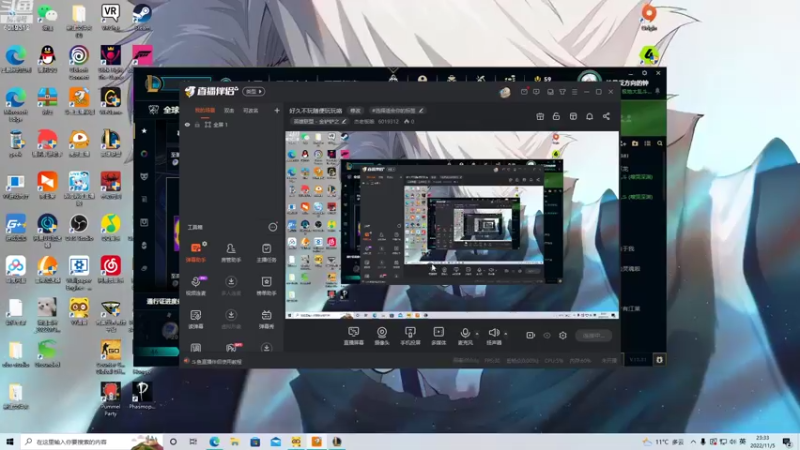Switch to the first scene tab in orange
This screenshot has width=800, height=450.
pos(205,111)
